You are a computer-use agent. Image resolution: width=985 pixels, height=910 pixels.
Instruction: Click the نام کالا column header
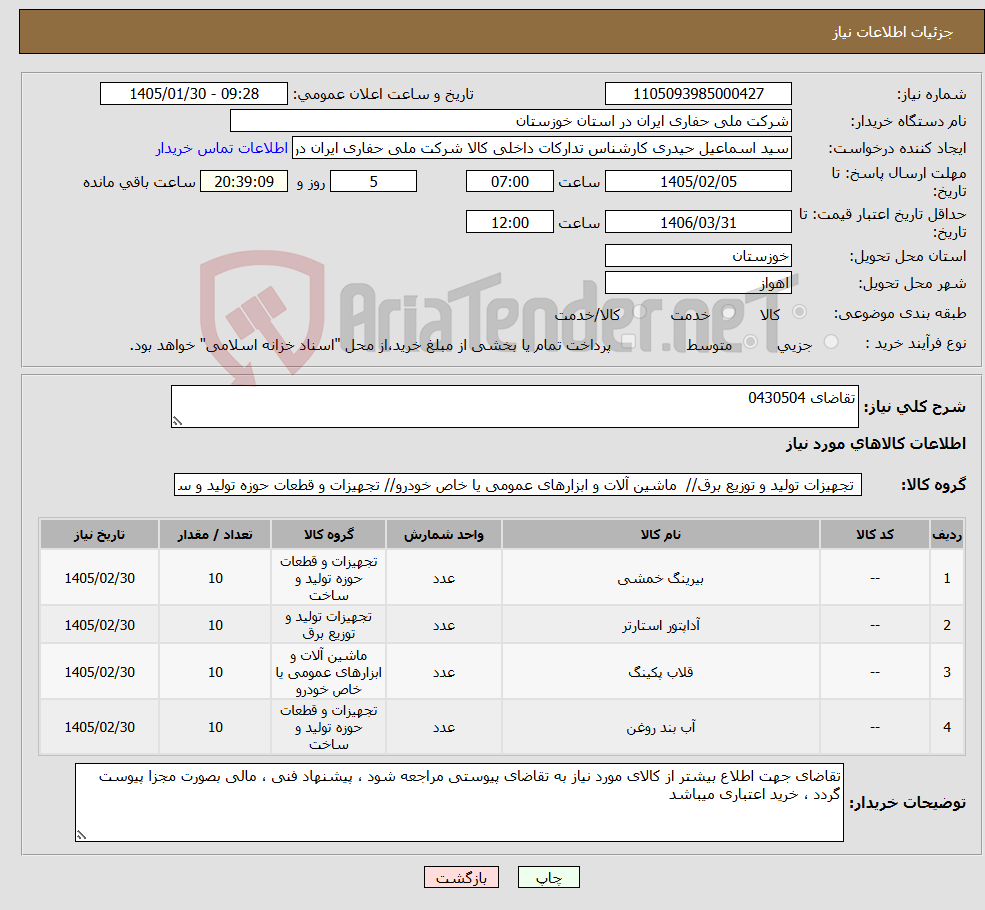pos(661,534)
